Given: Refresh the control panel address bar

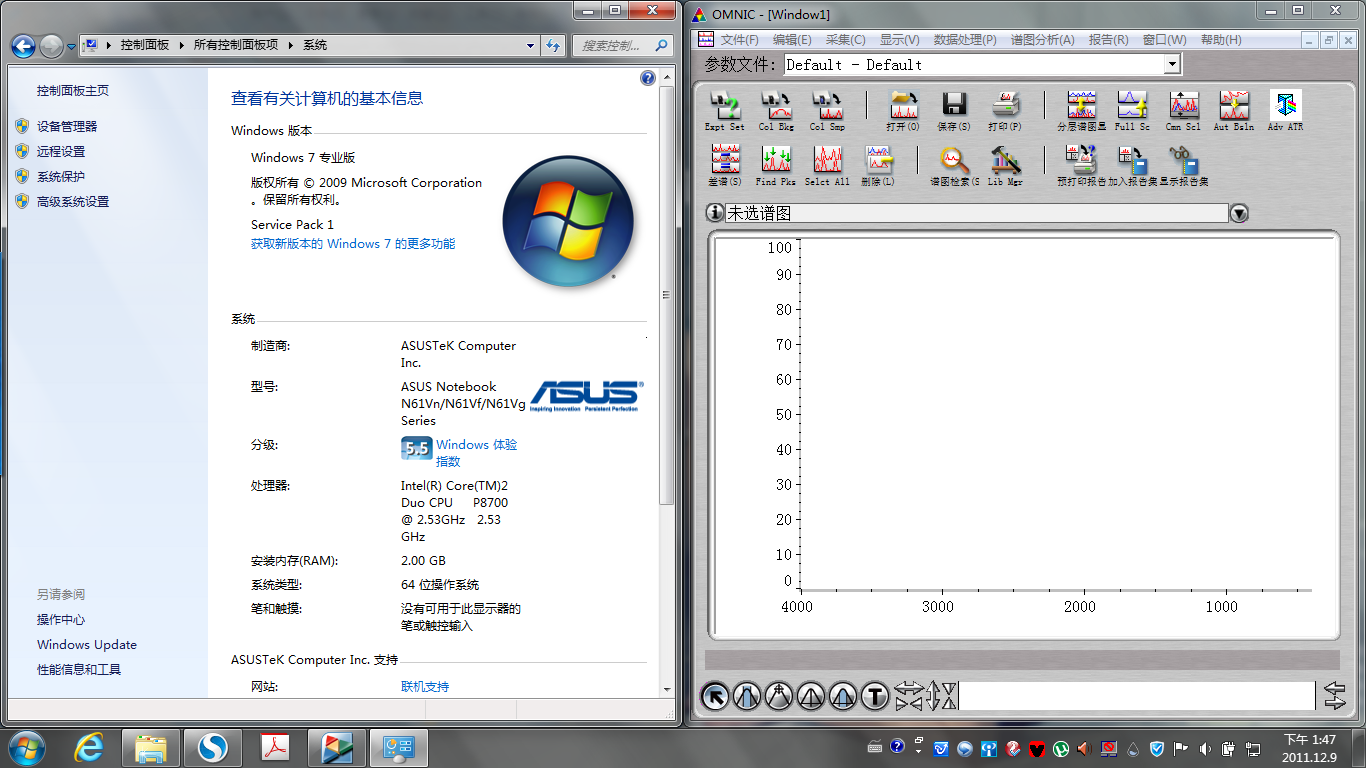Looking at the screenshot, I should 553,45.
